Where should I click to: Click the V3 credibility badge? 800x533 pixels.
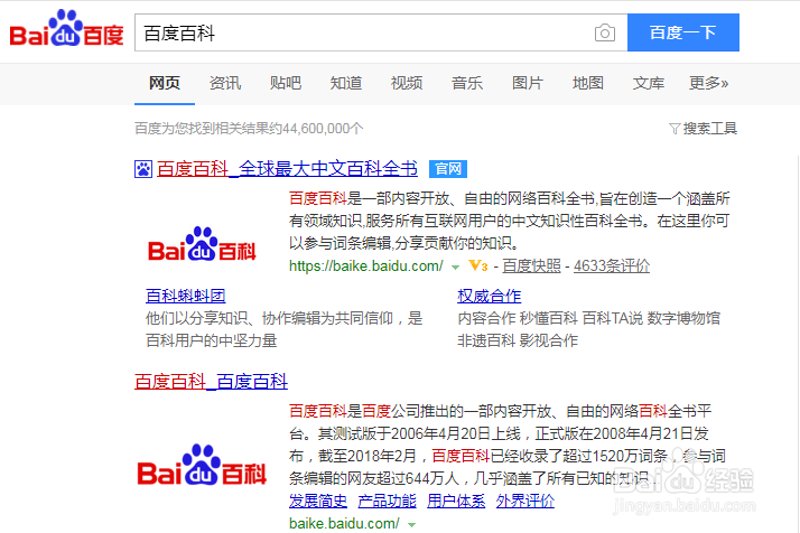[479, 266]
